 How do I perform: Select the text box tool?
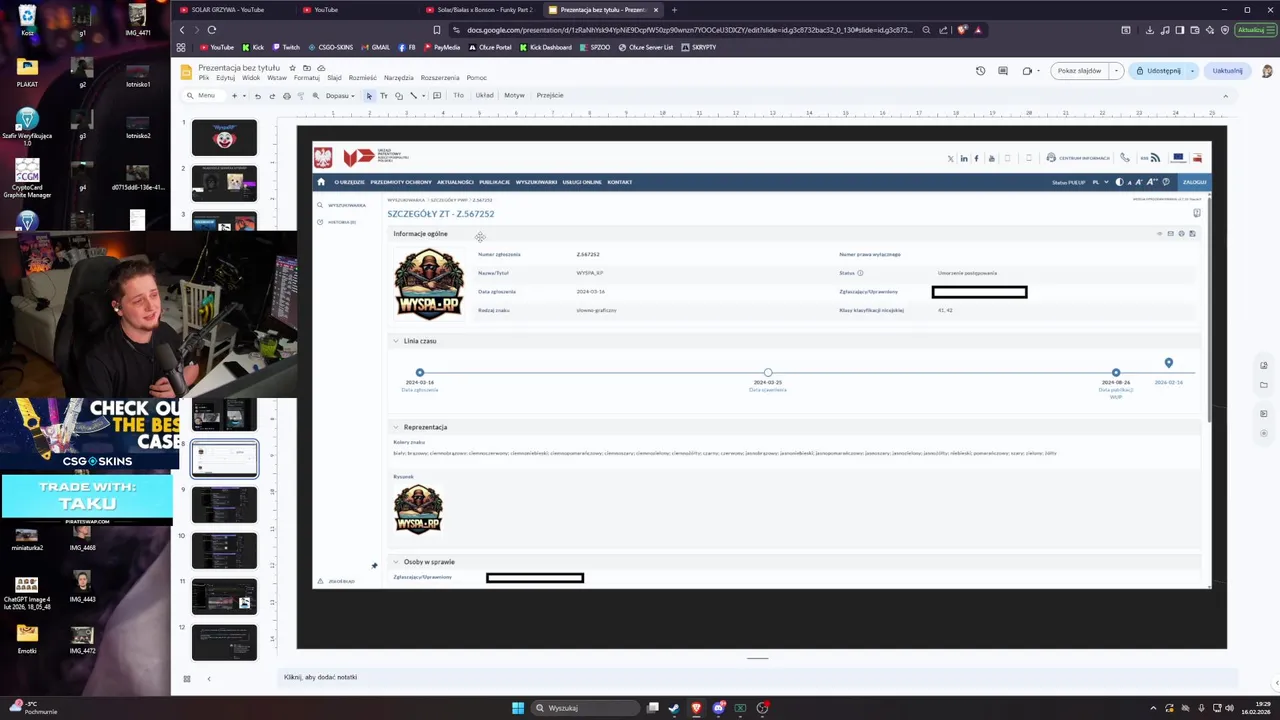[384, 96]
